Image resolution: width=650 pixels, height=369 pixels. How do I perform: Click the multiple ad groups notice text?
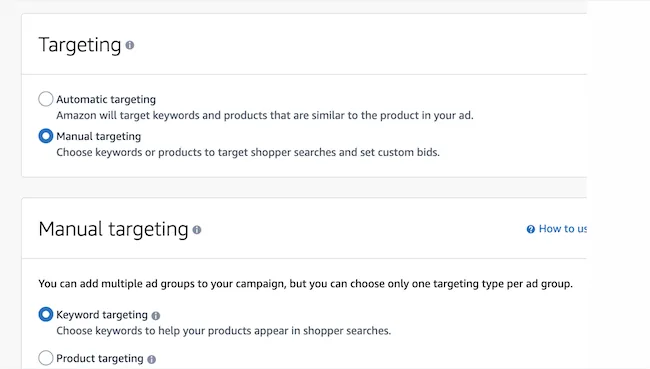(306, 284)
